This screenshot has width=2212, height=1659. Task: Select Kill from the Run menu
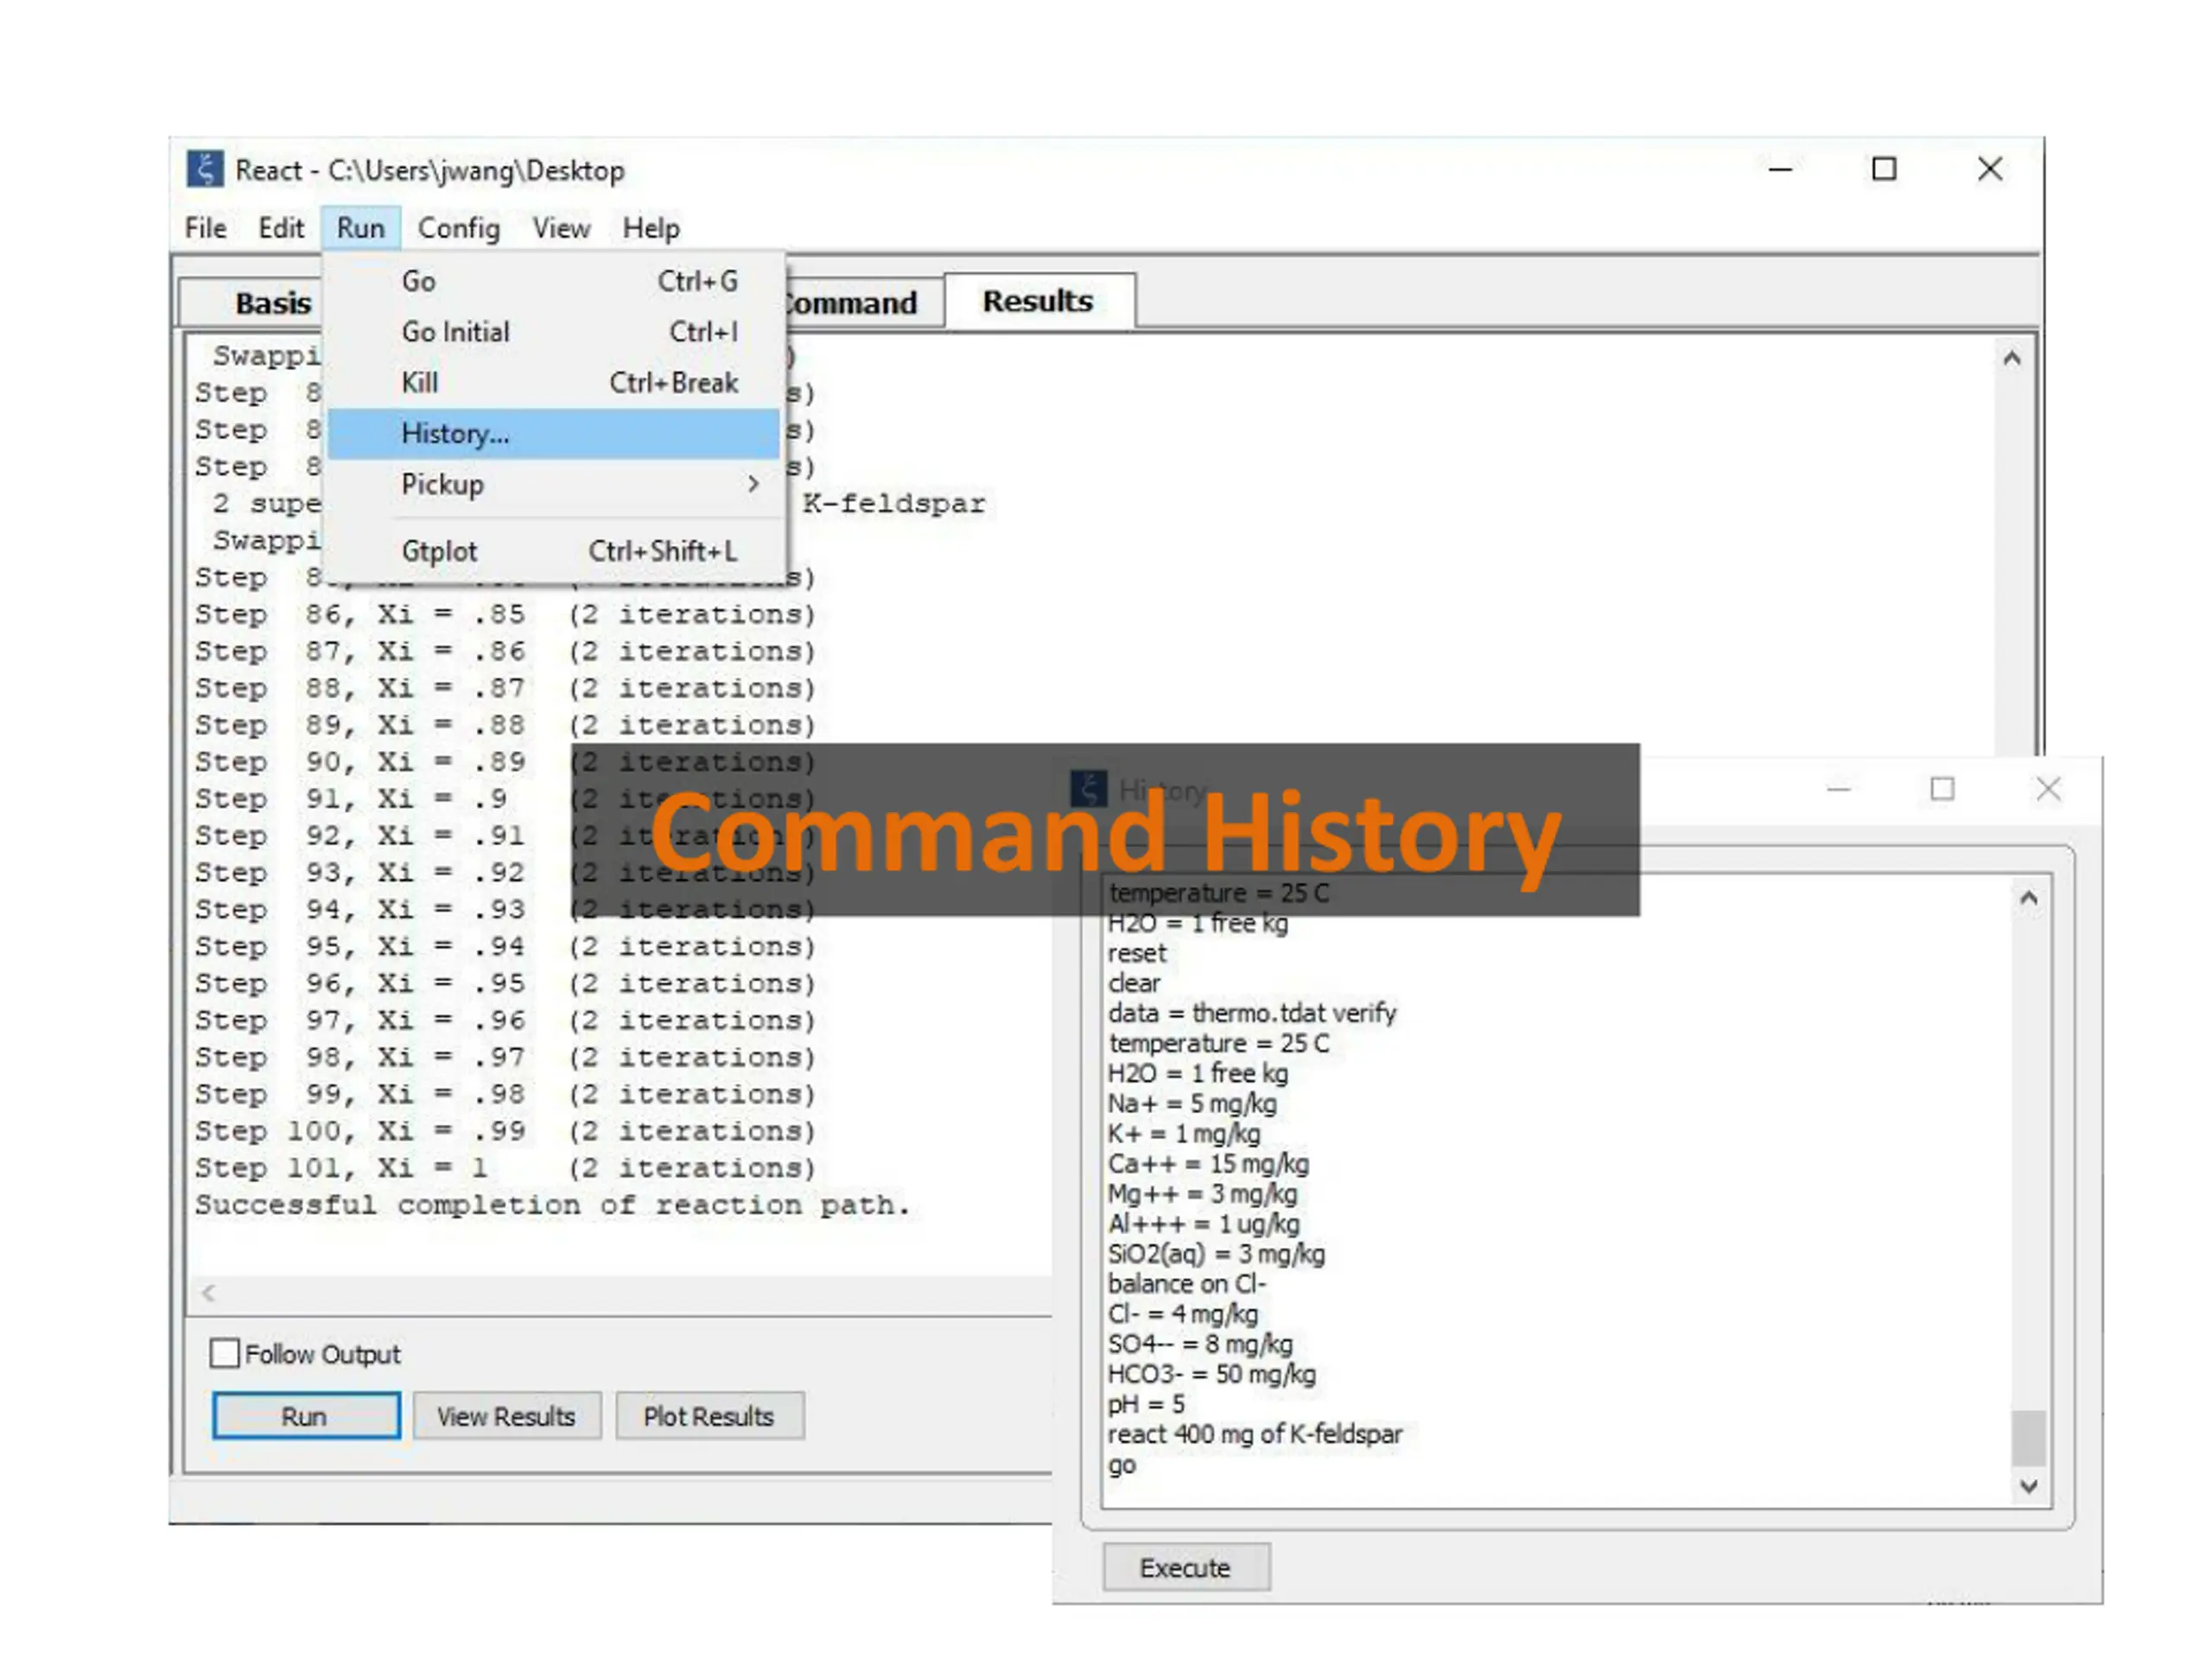[554, 383]
